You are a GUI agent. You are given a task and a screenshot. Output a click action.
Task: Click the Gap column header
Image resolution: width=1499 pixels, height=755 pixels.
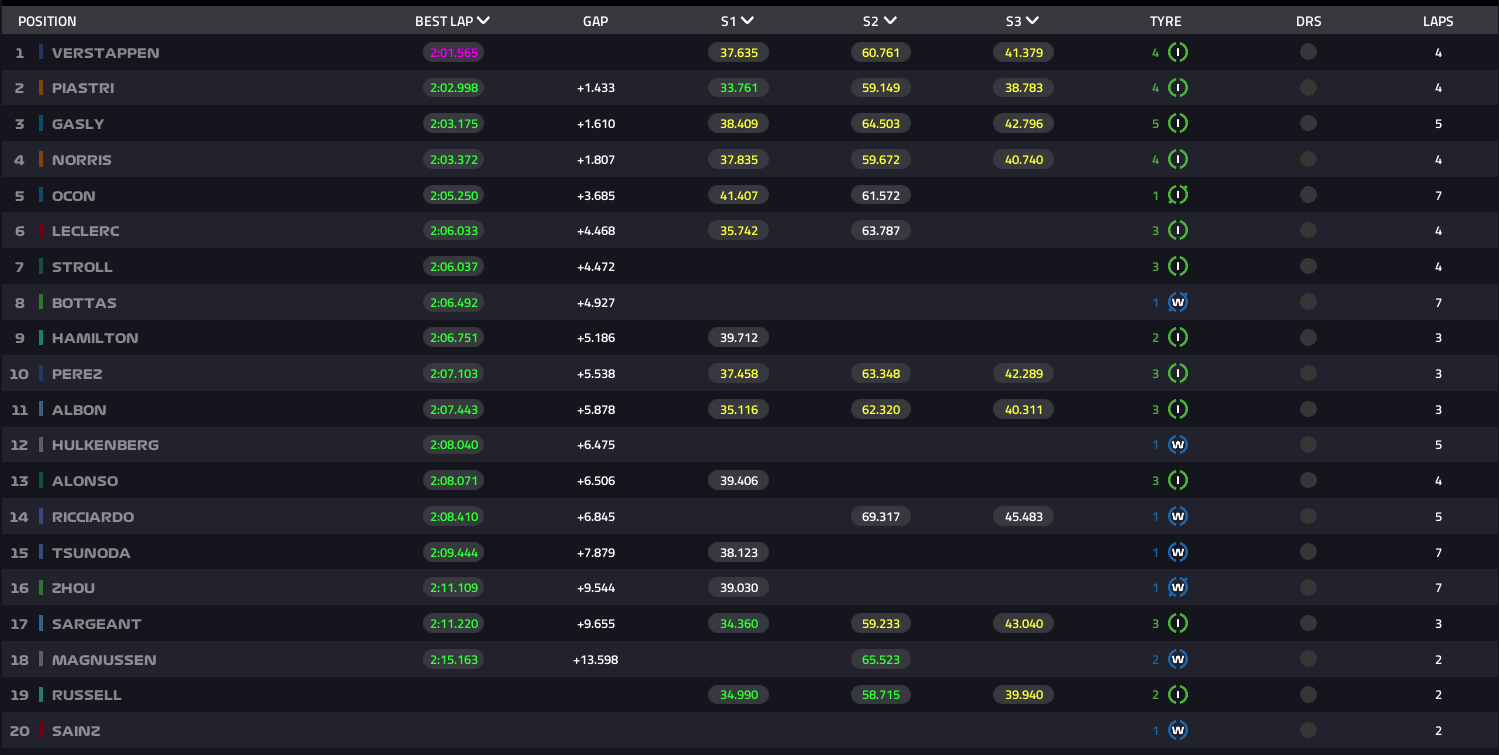pyautogui.click(x=595, y=21)
